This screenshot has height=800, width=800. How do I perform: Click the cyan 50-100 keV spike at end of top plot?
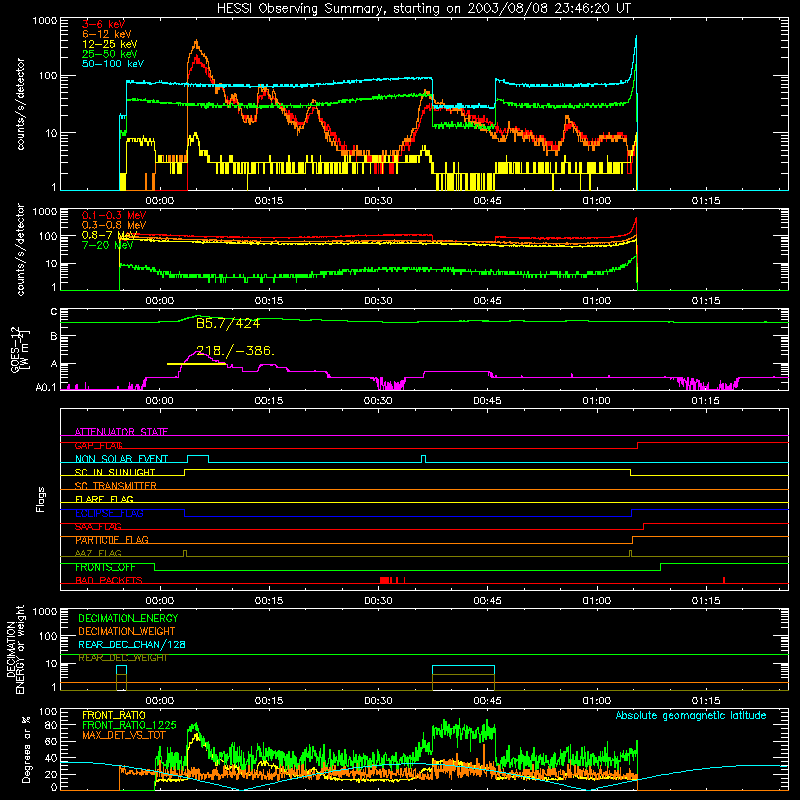click(x=635, y=56)
